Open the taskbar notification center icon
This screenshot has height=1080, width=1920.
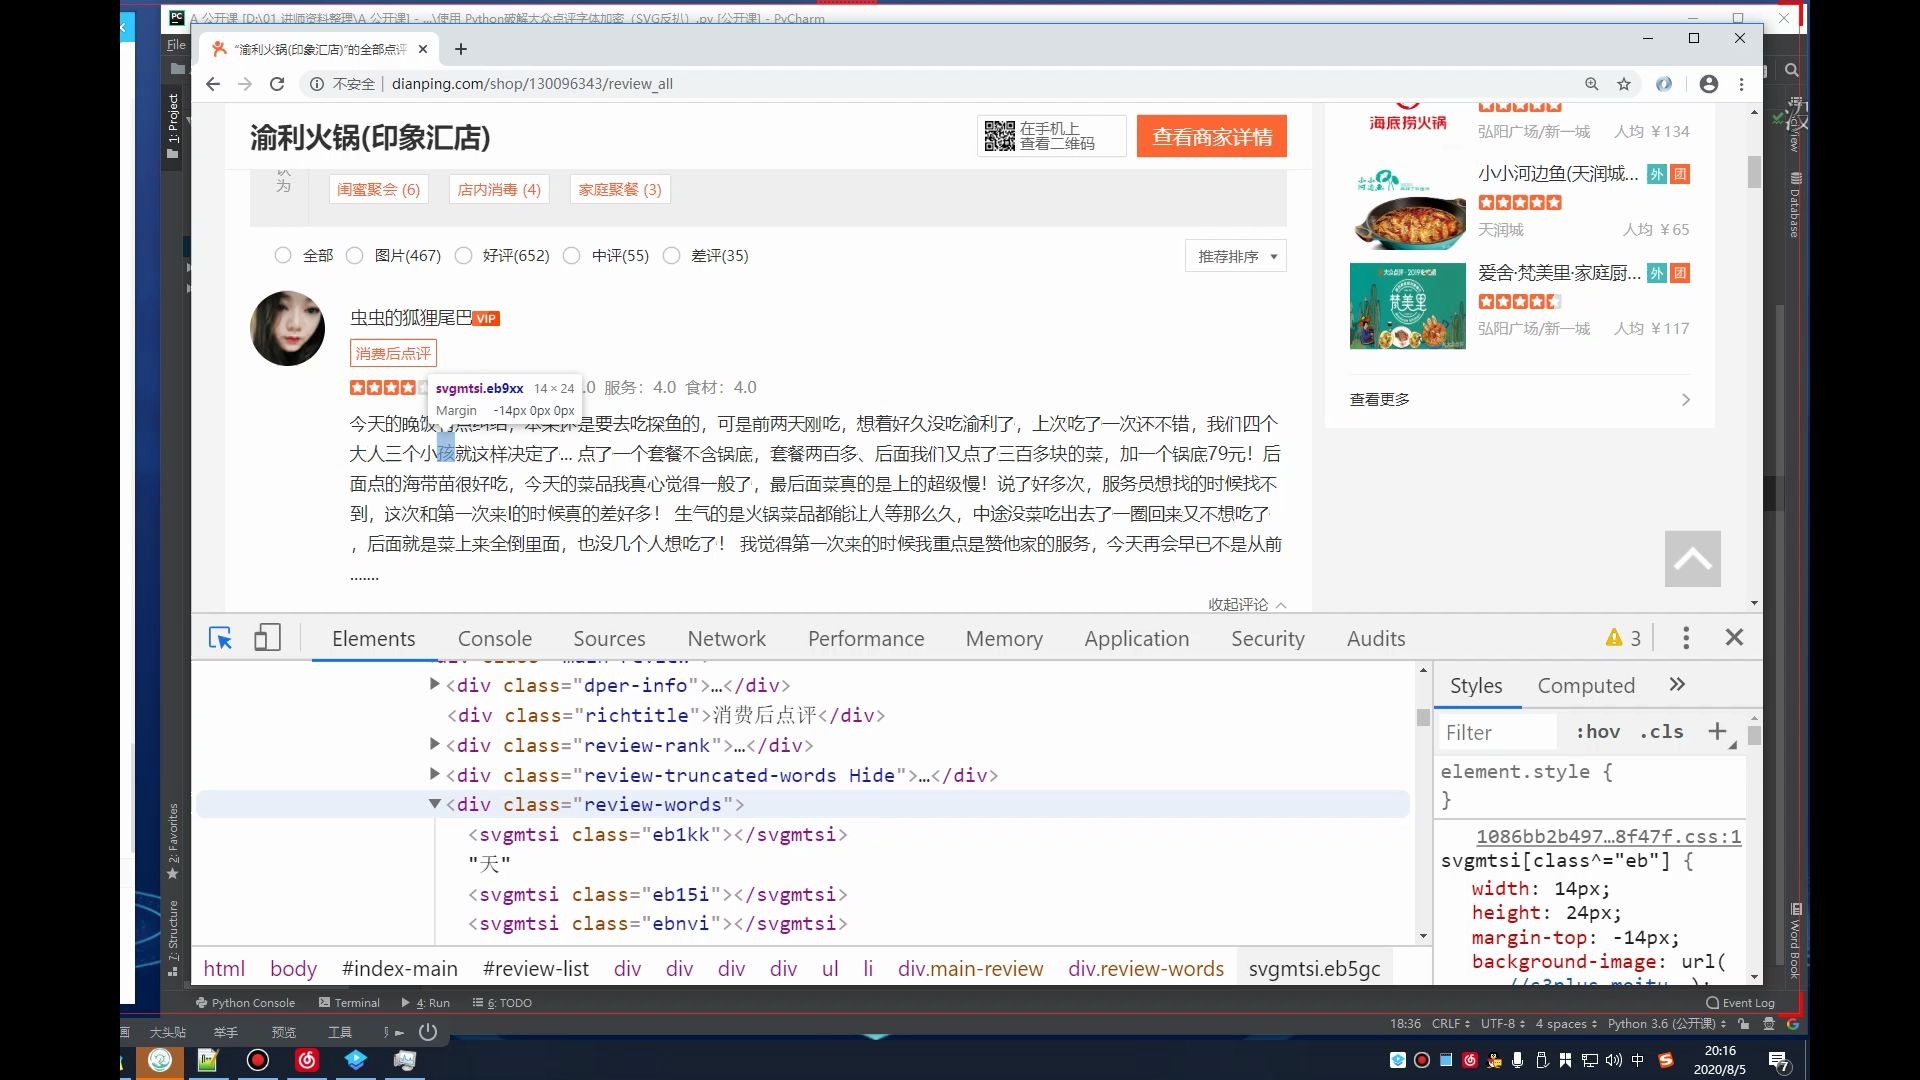tap(1779, 1061)
